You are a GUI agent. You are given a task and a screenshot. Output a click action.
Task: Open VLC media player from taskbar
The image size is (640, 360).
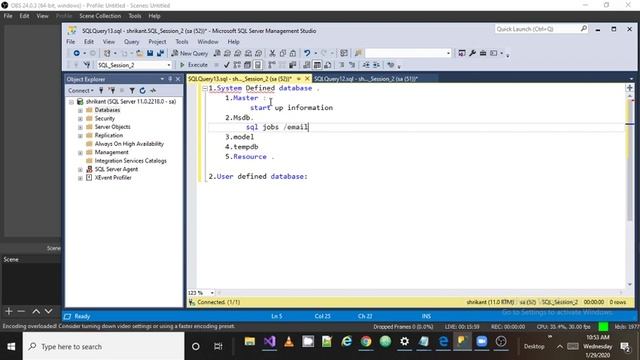[289, 342]
